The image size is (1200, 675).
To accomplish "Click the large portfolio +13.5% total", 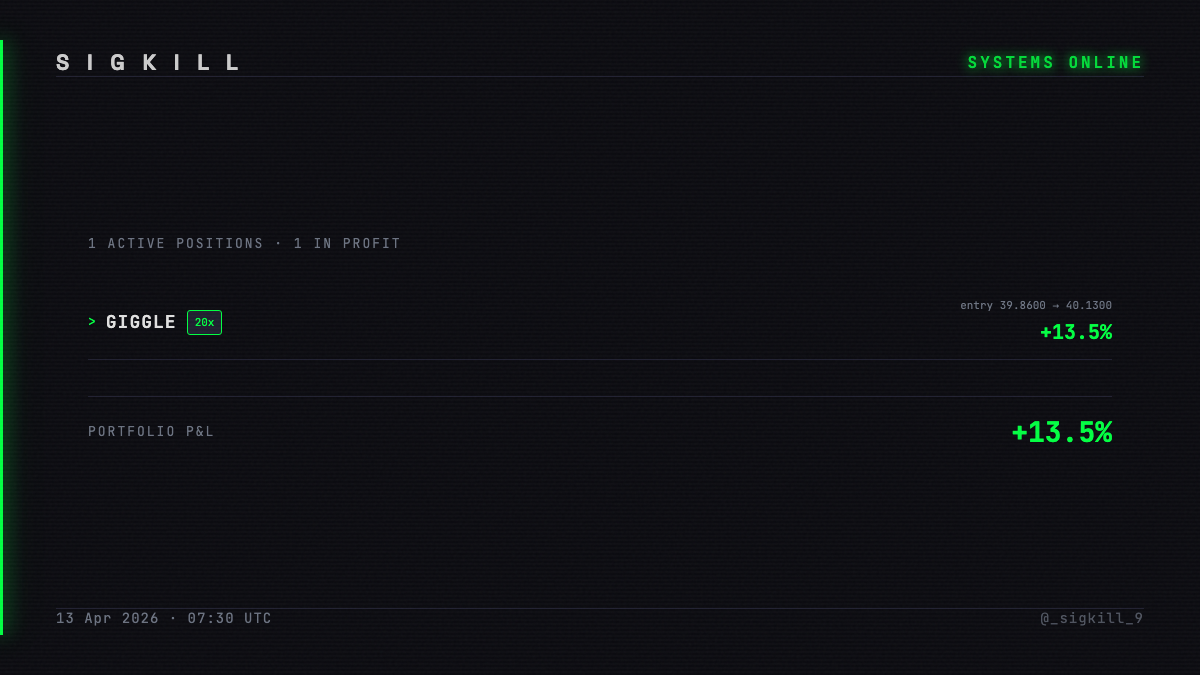I will (1062, 432).
